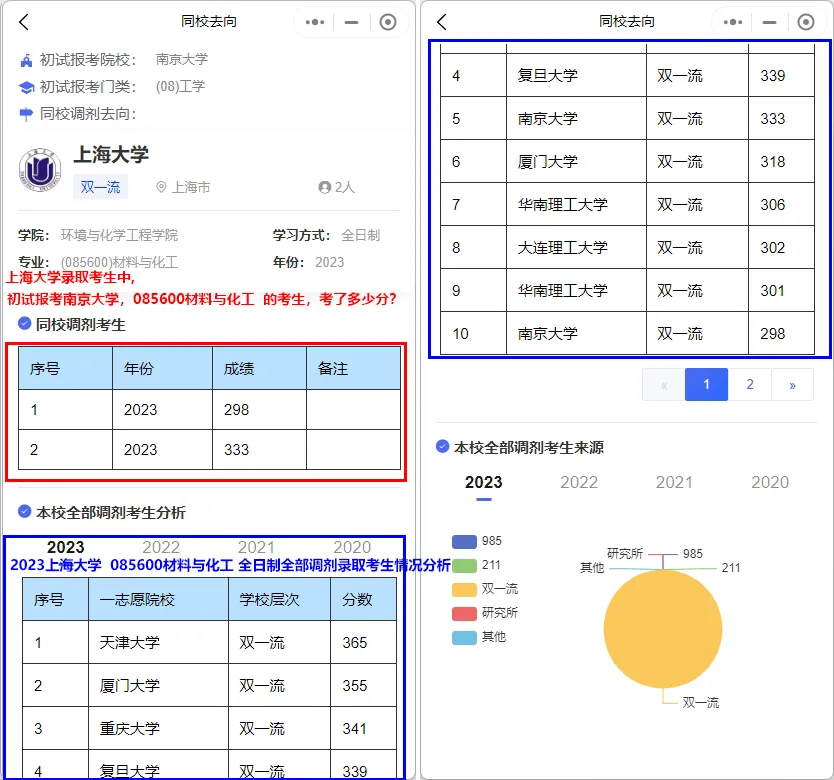
Task: Click the score 298 in 同校调剂考生 table
Action: [x=236, y=410]
